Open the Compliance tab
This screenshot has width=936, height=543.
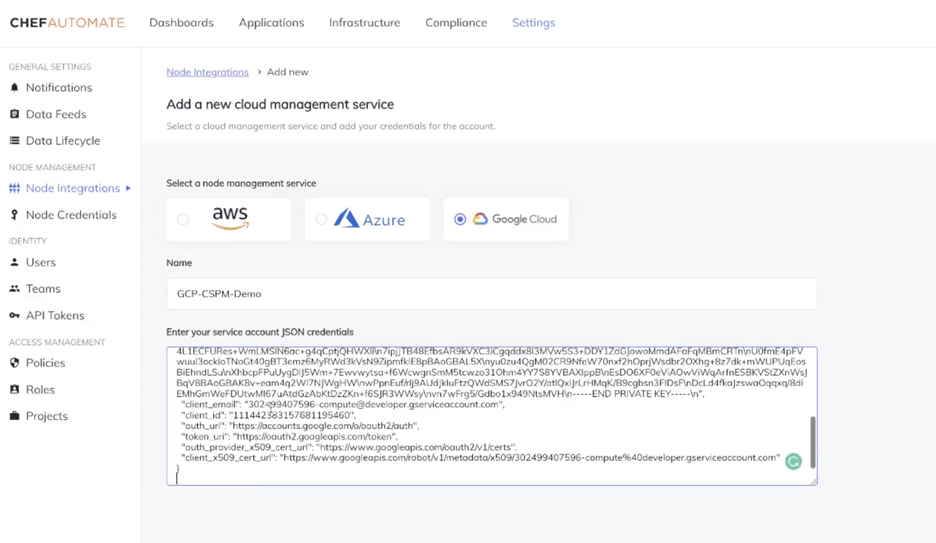click(456, 22)
